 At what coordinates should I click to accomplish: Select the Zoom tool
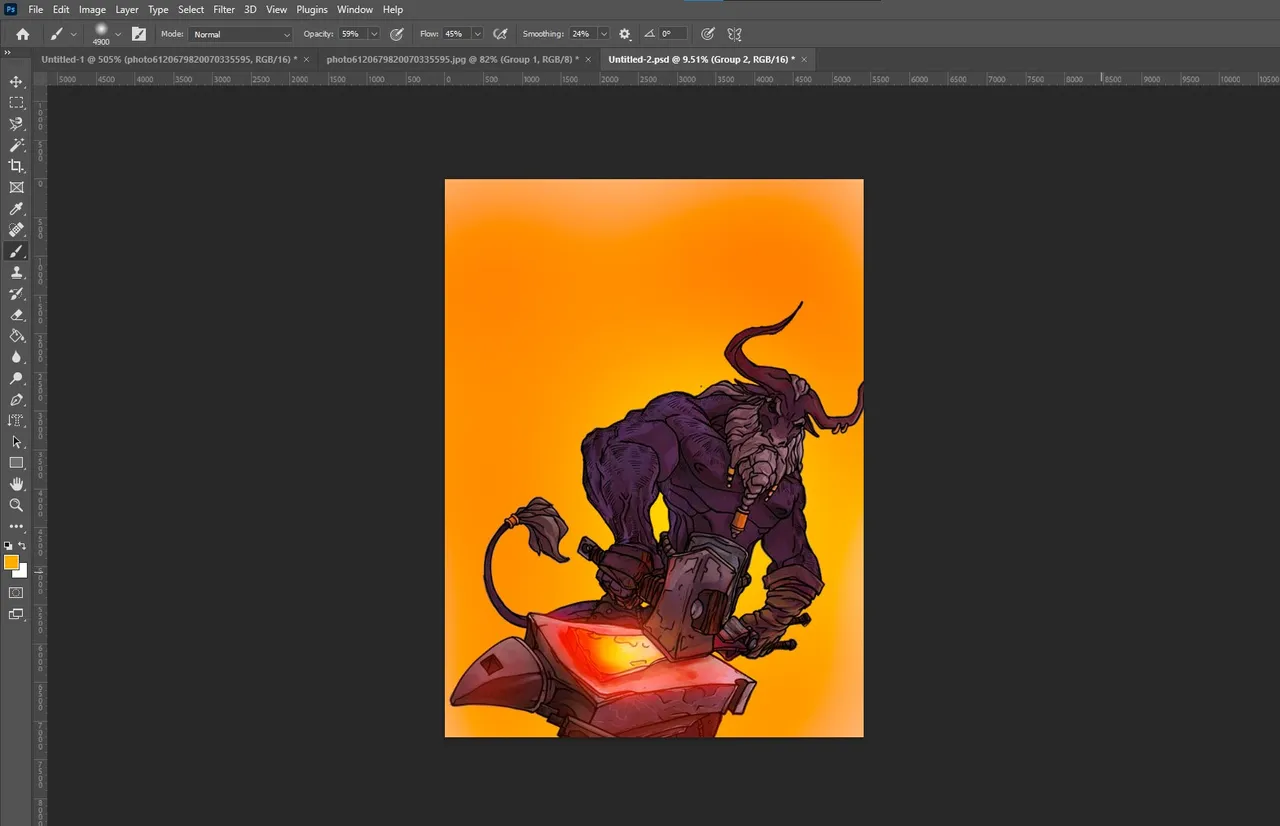click(x=16, y=505)
